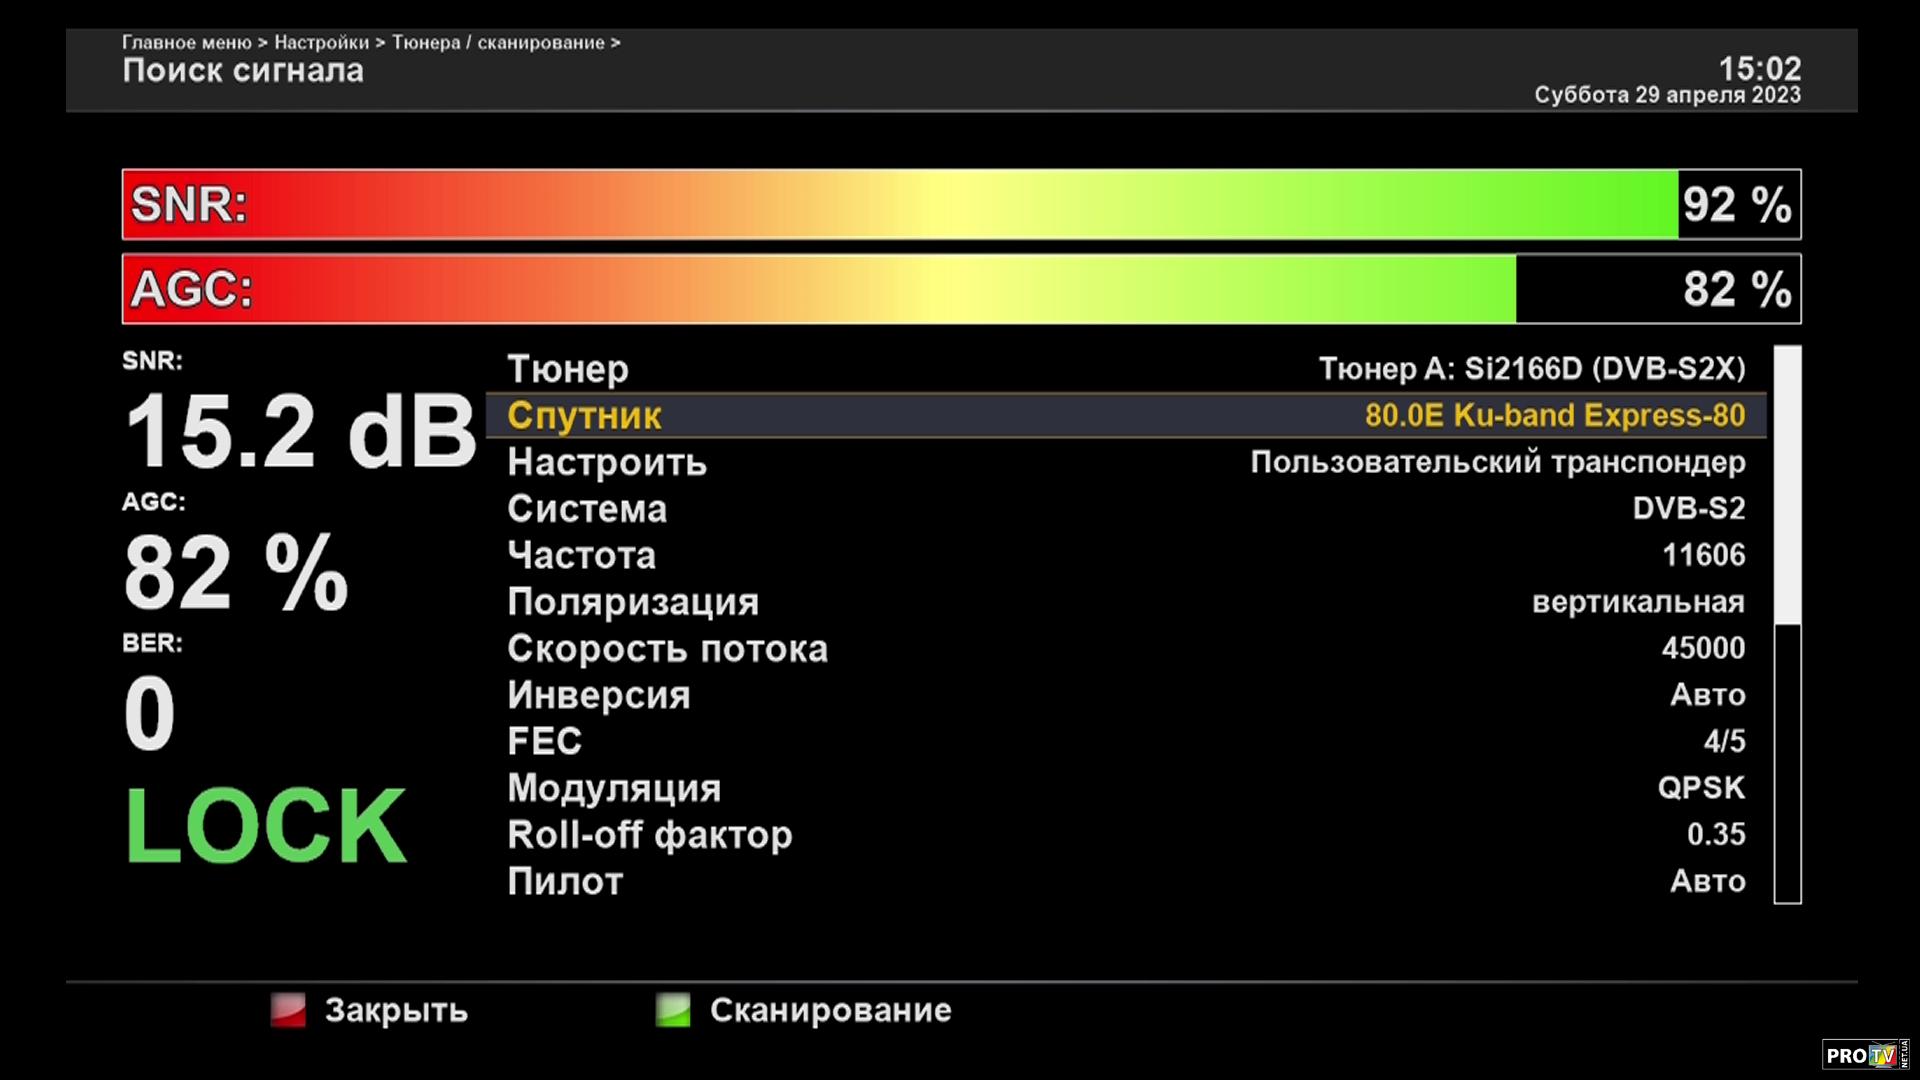Image resolution: width=1920 pixels, height=1080 pixels.
Task: Toggle Пилот setting Авто
Action: 1707,881
